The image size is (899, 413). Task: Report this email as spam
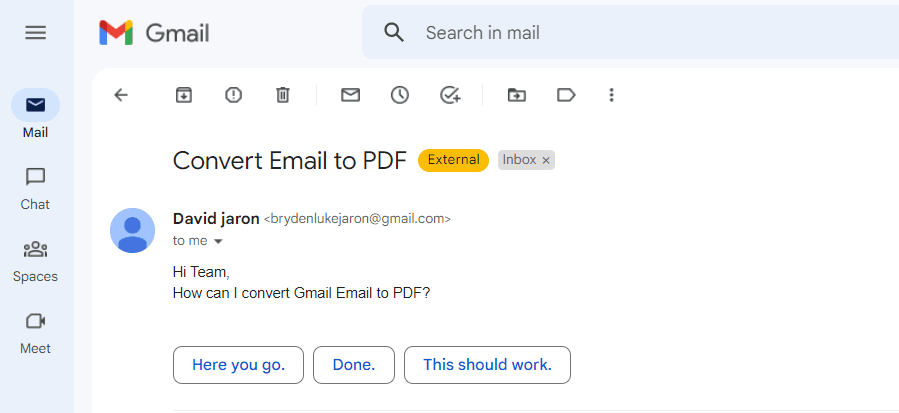(x=234, y=95)
